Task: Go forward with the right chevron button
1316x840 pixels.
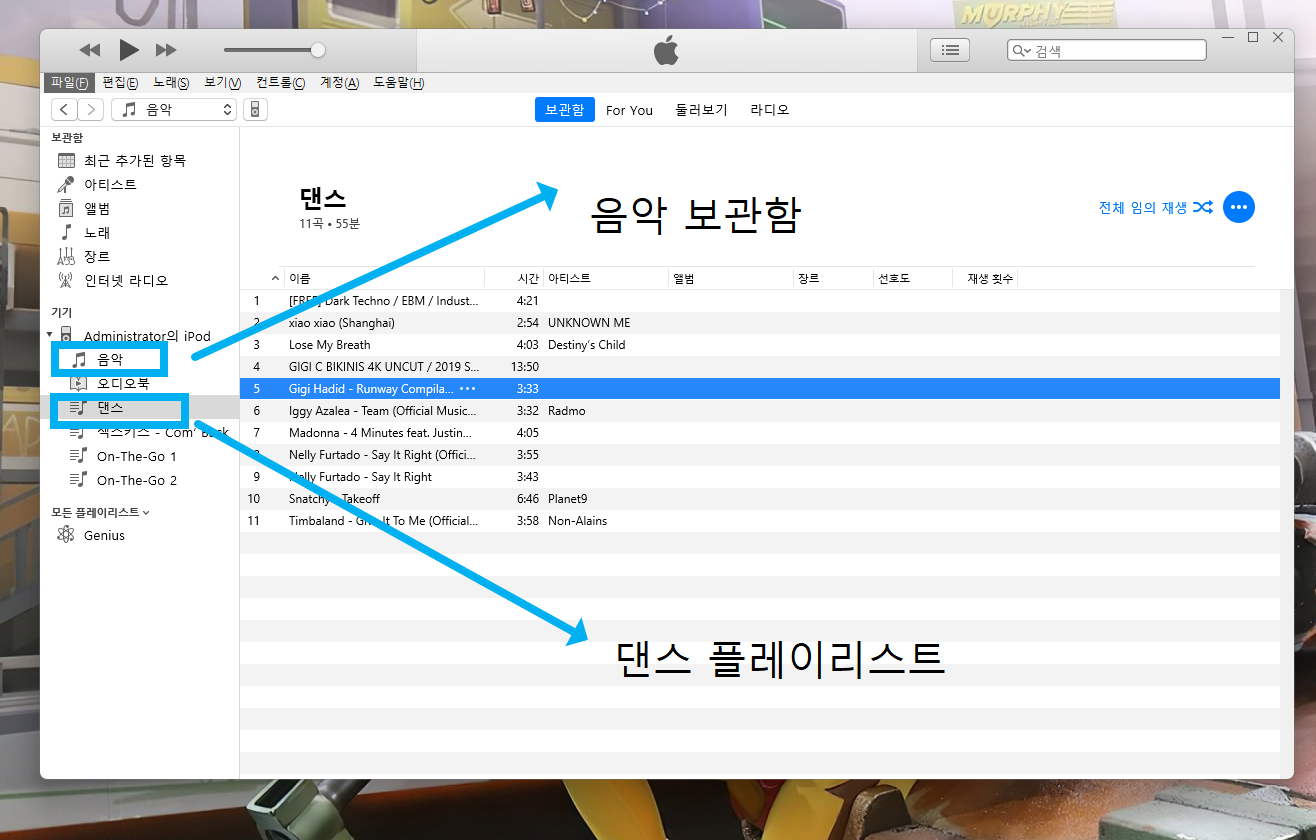Action: pyautogui.click(x=90, y=110)
